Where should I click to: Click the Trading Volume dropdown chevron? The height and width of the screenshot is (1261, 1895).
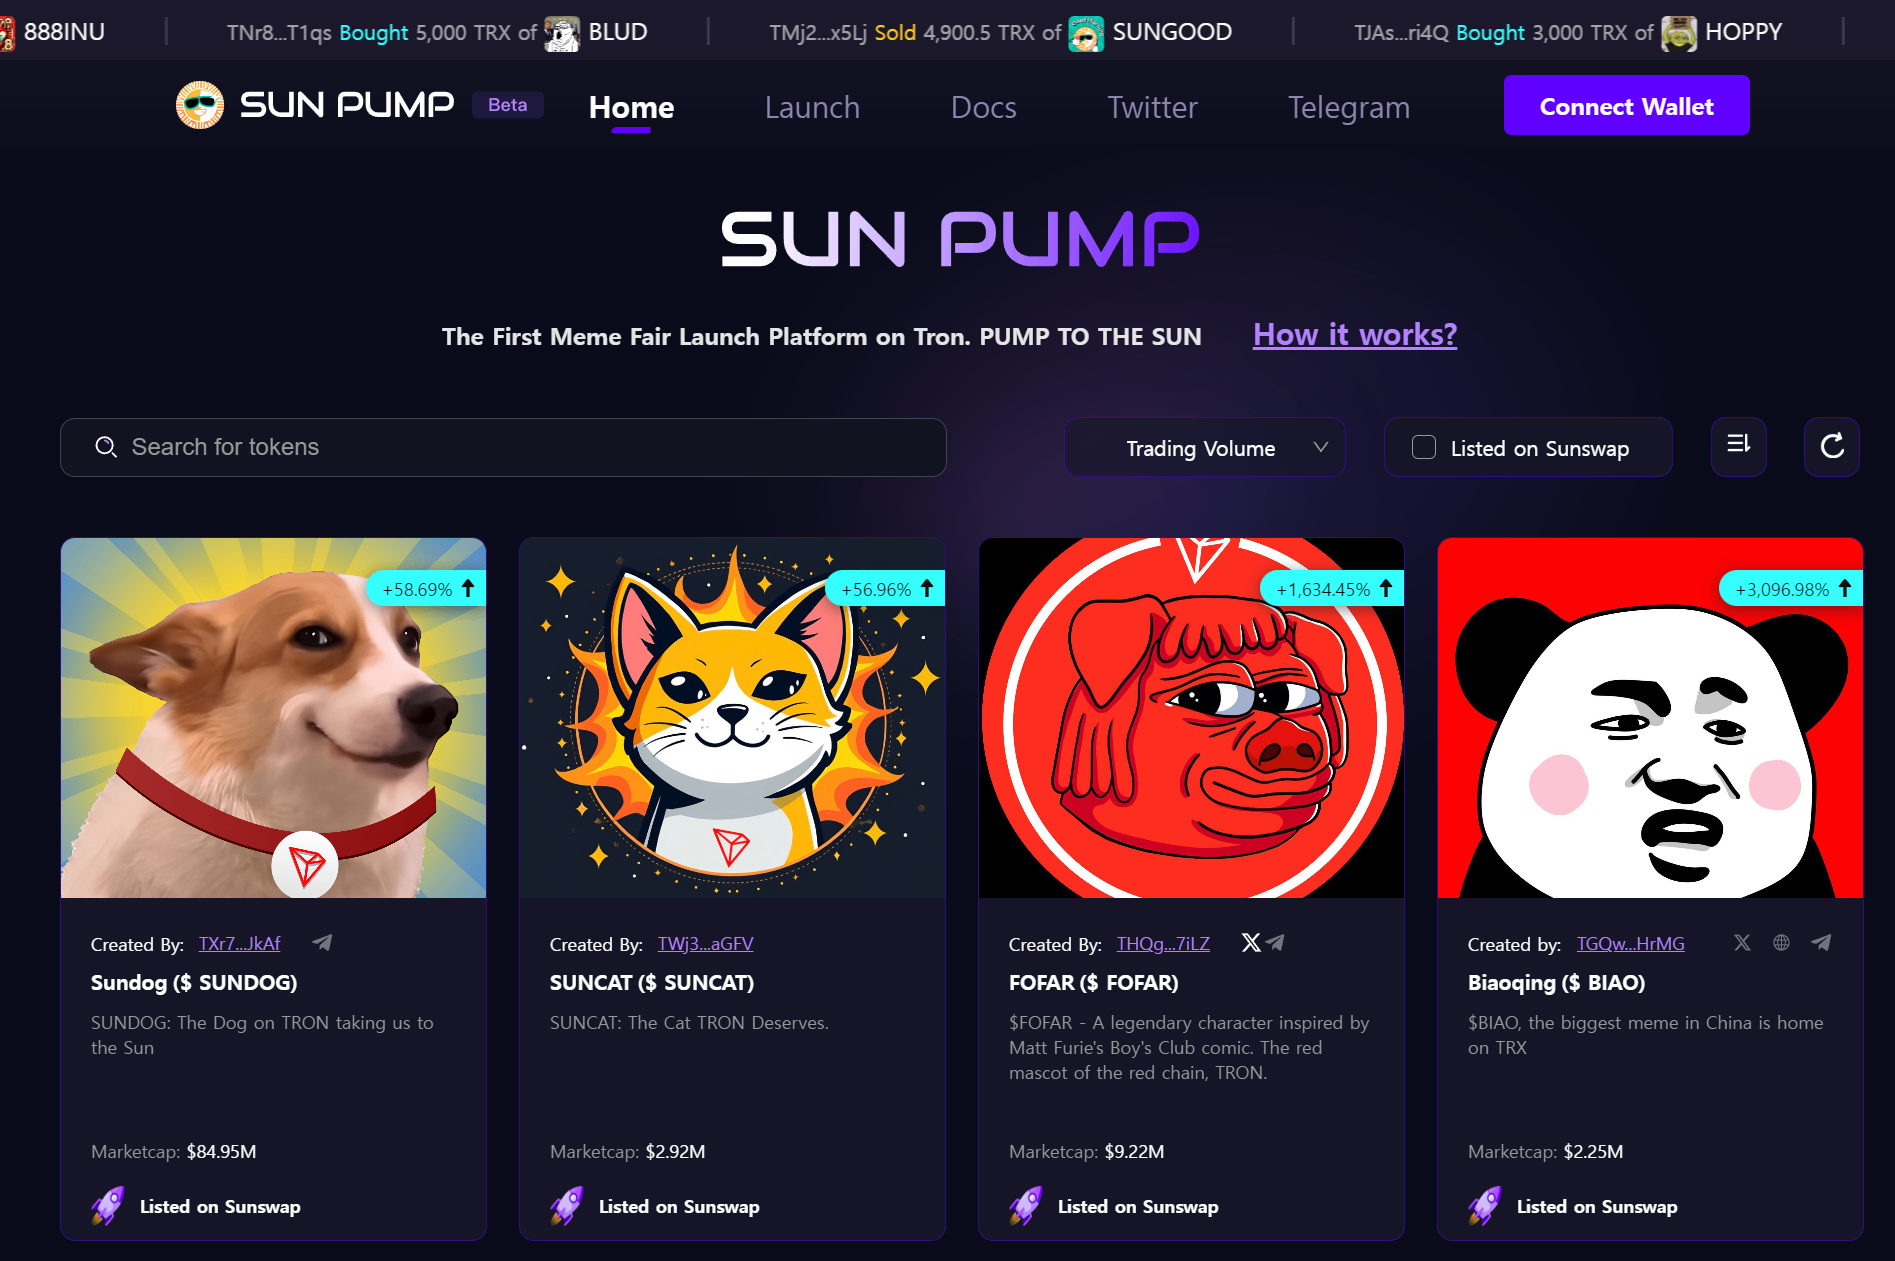pyautogui.click(x=1320, y=447)
